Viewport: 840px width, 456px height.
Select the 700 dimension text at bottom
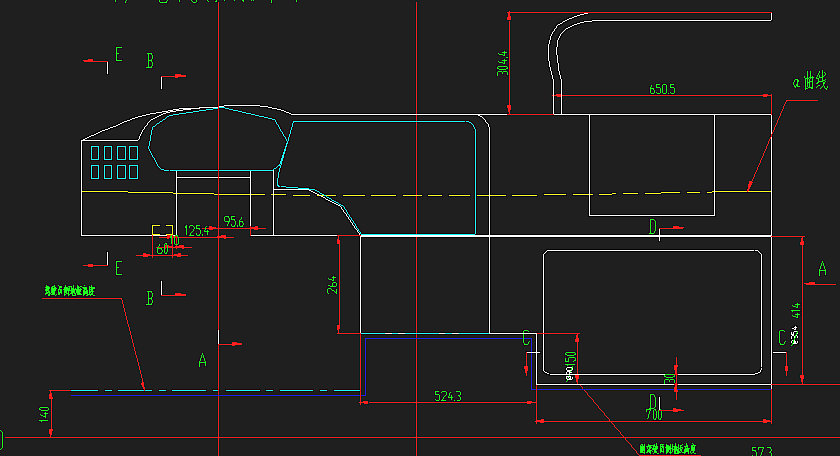click(x=653, y=414)
